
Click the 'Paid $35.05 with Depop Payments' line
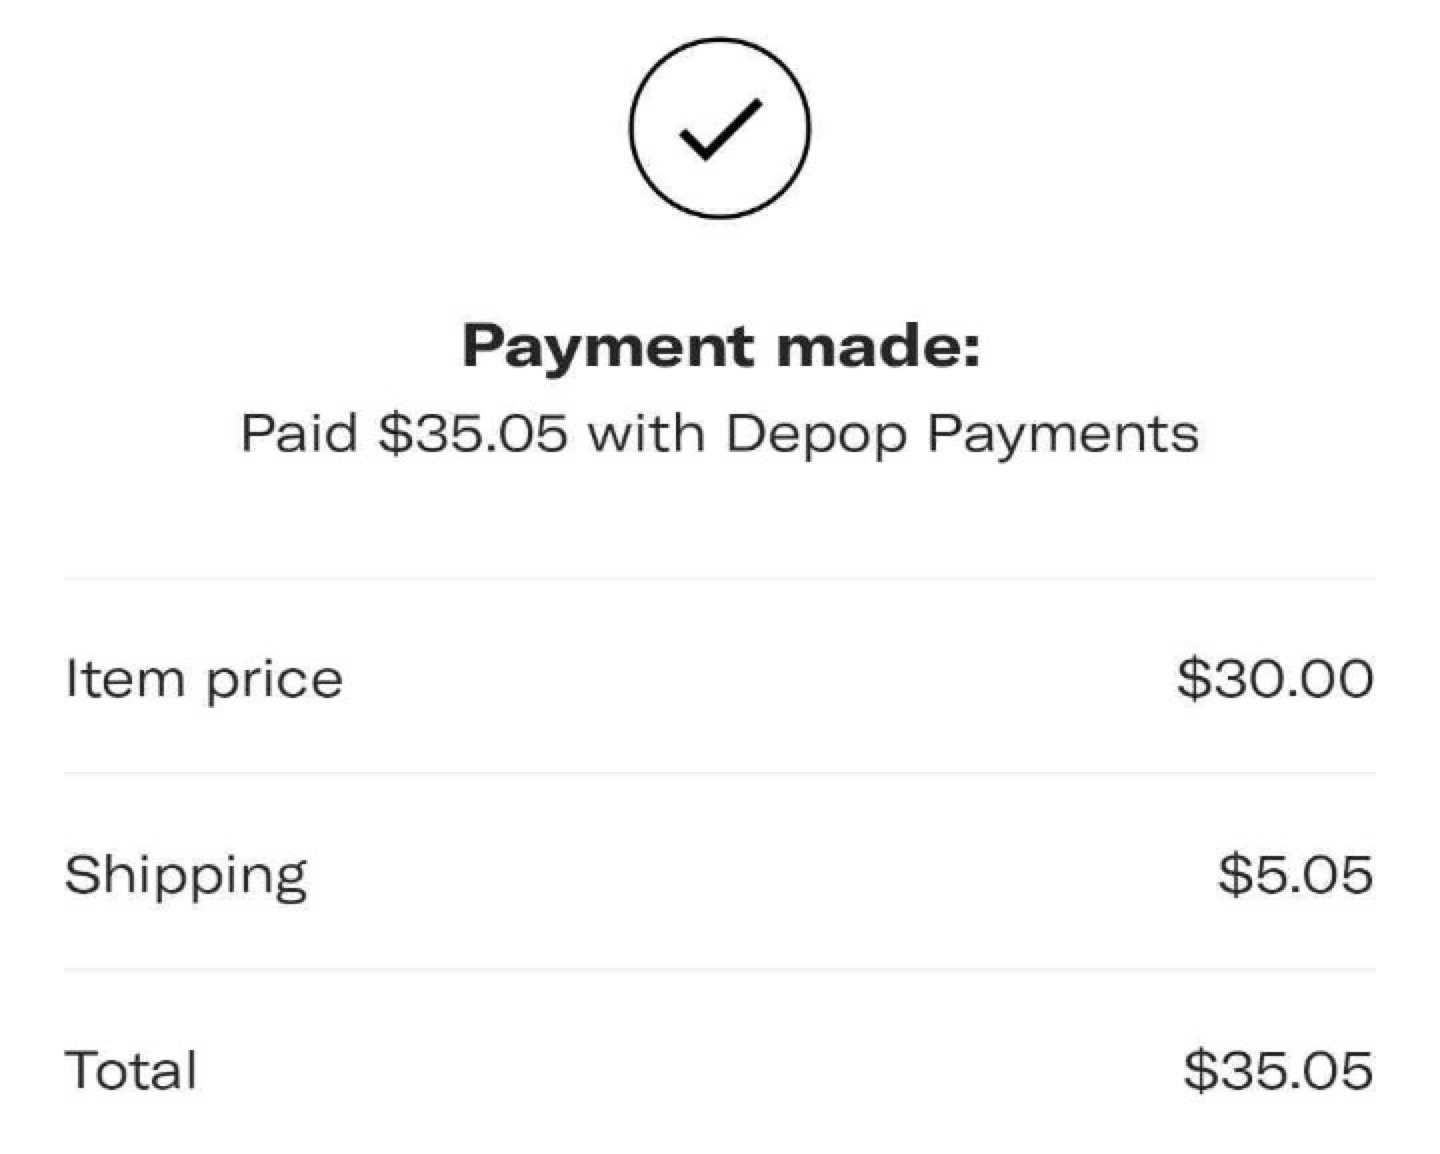(719, 434)
